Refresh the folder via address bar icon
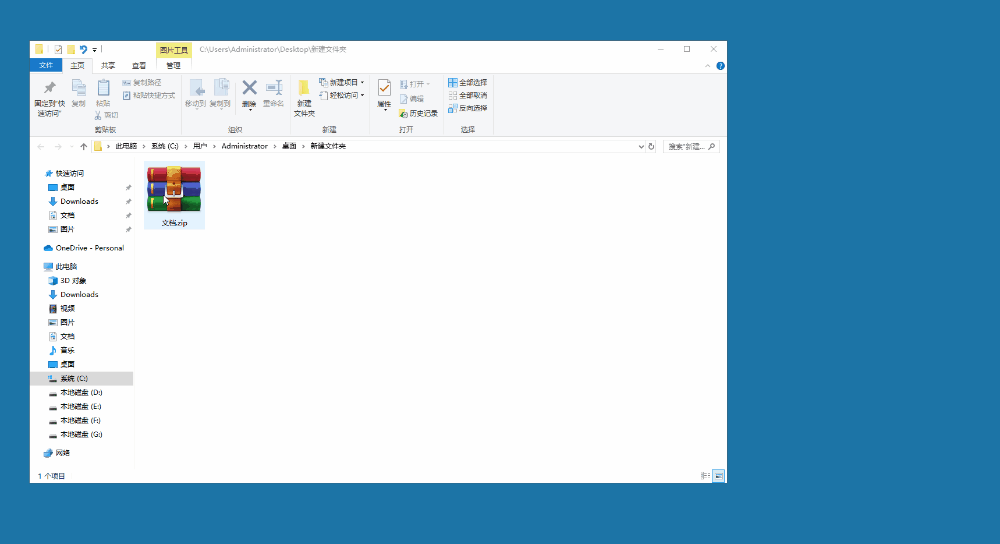 (x=651, y=146)
